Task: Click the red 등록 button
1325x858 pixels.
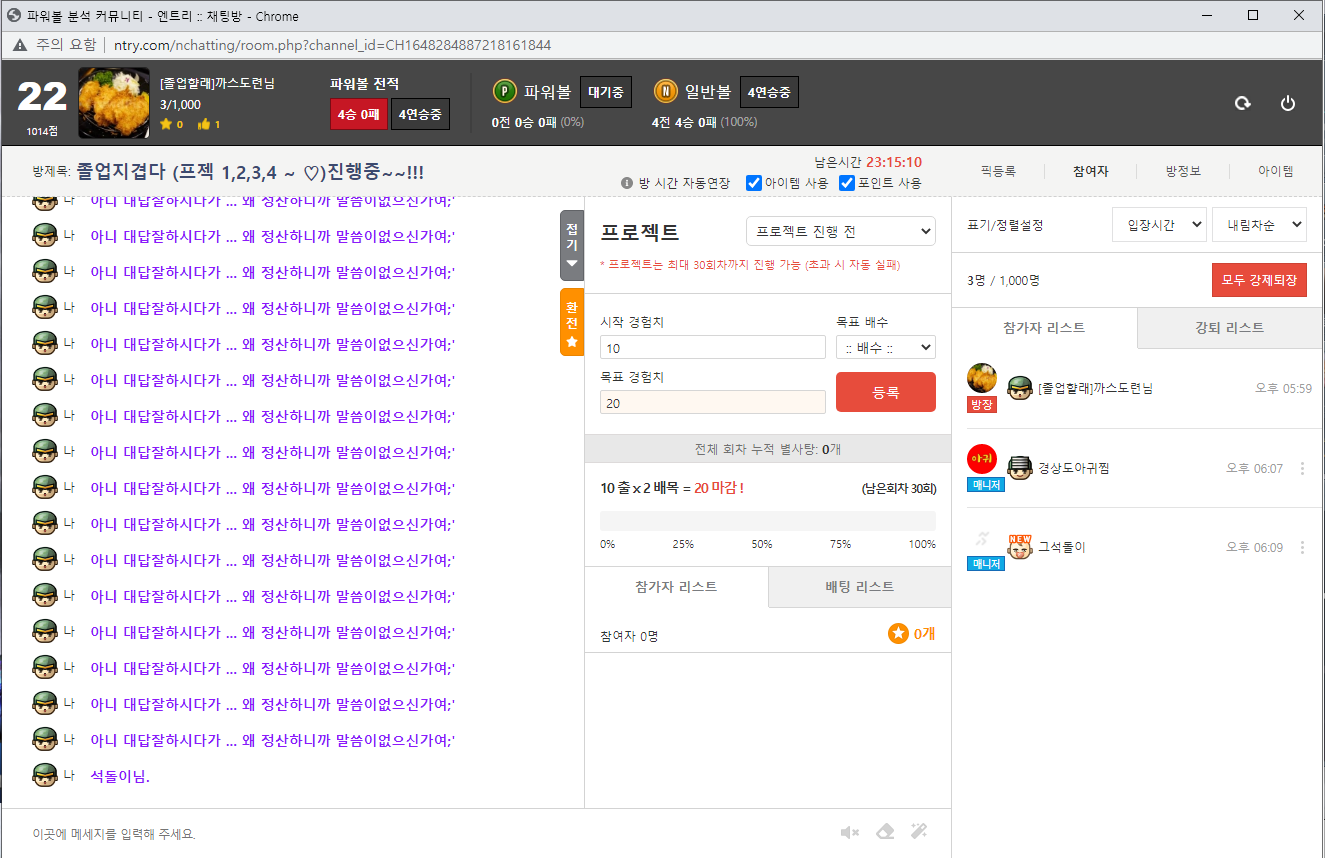Action: 885,392
